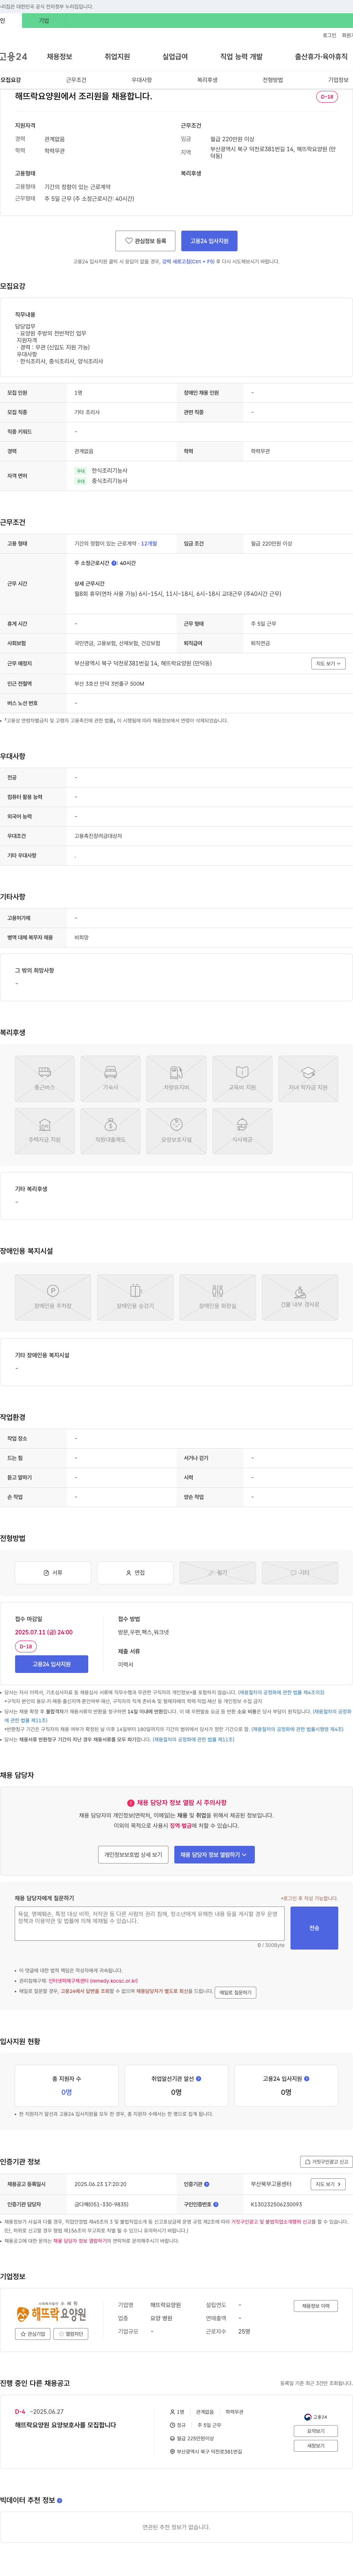The height and width of the screenshot is (2576, 353).
Task: Click the 자녀 학자금 지원 benefit icon
Action: coord(308,1079)
